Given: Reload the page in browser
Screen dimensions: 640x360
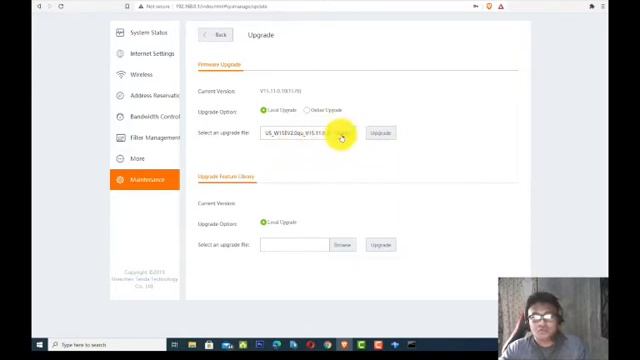Looking at the screenshot, I should pyautogui.click(x=61, y=7).
